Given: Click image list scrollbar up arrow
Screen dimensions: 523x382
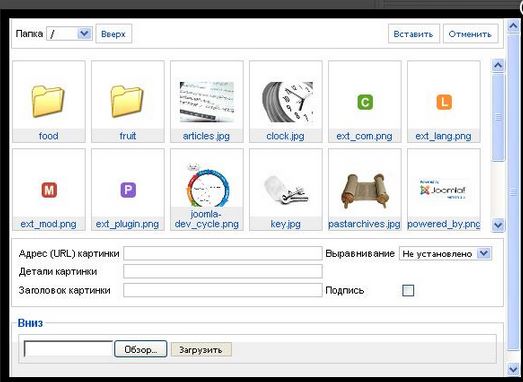Looking at the screenshot, I should pyautogui.click(x=498, y=65).
